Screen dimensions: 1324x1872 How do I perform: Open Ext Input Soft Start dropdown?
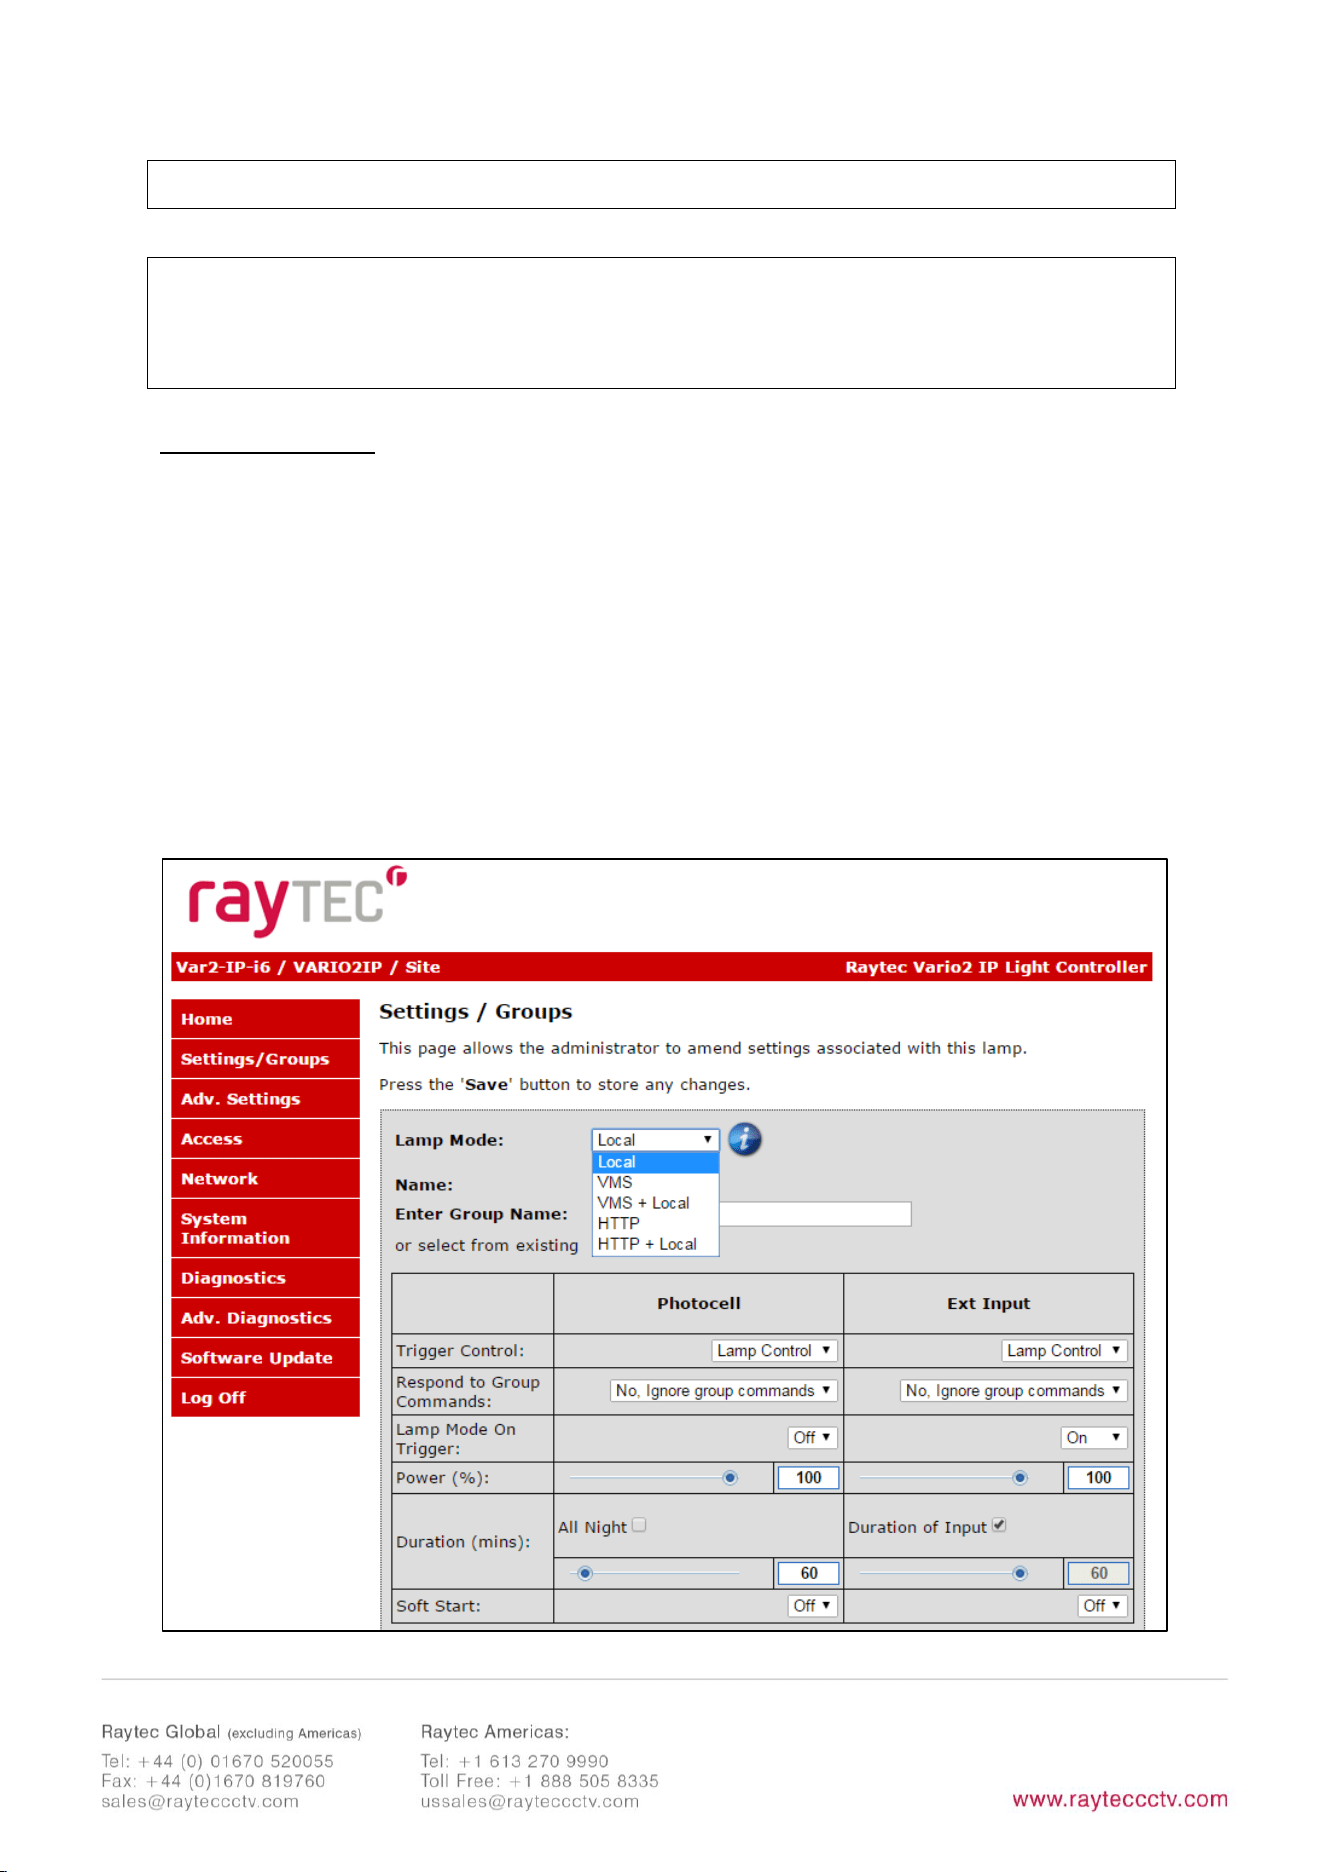click(1103, 1606)
